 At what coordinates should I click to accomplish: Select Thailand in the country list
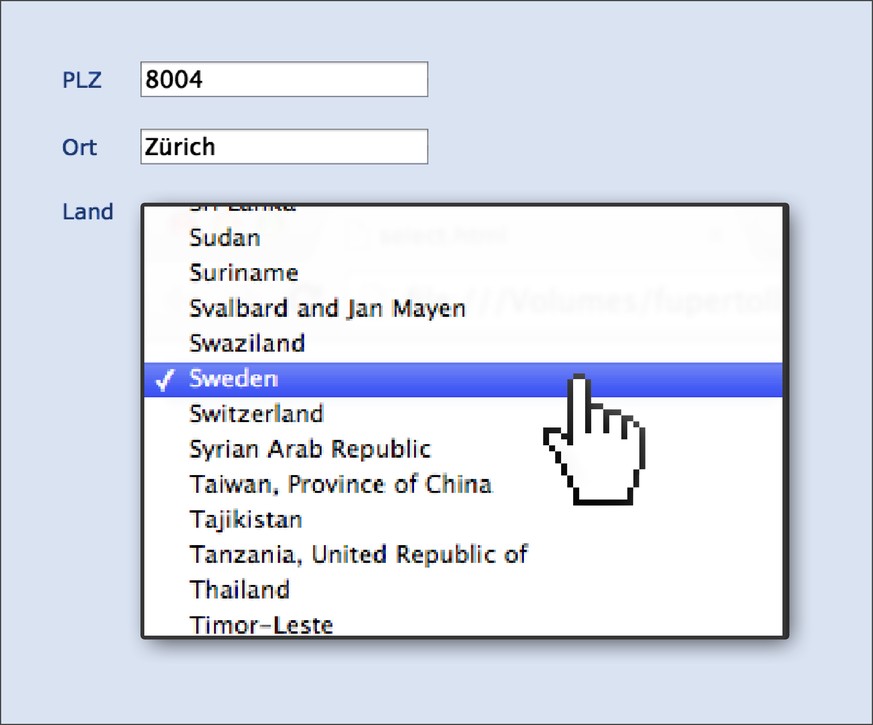463,590
